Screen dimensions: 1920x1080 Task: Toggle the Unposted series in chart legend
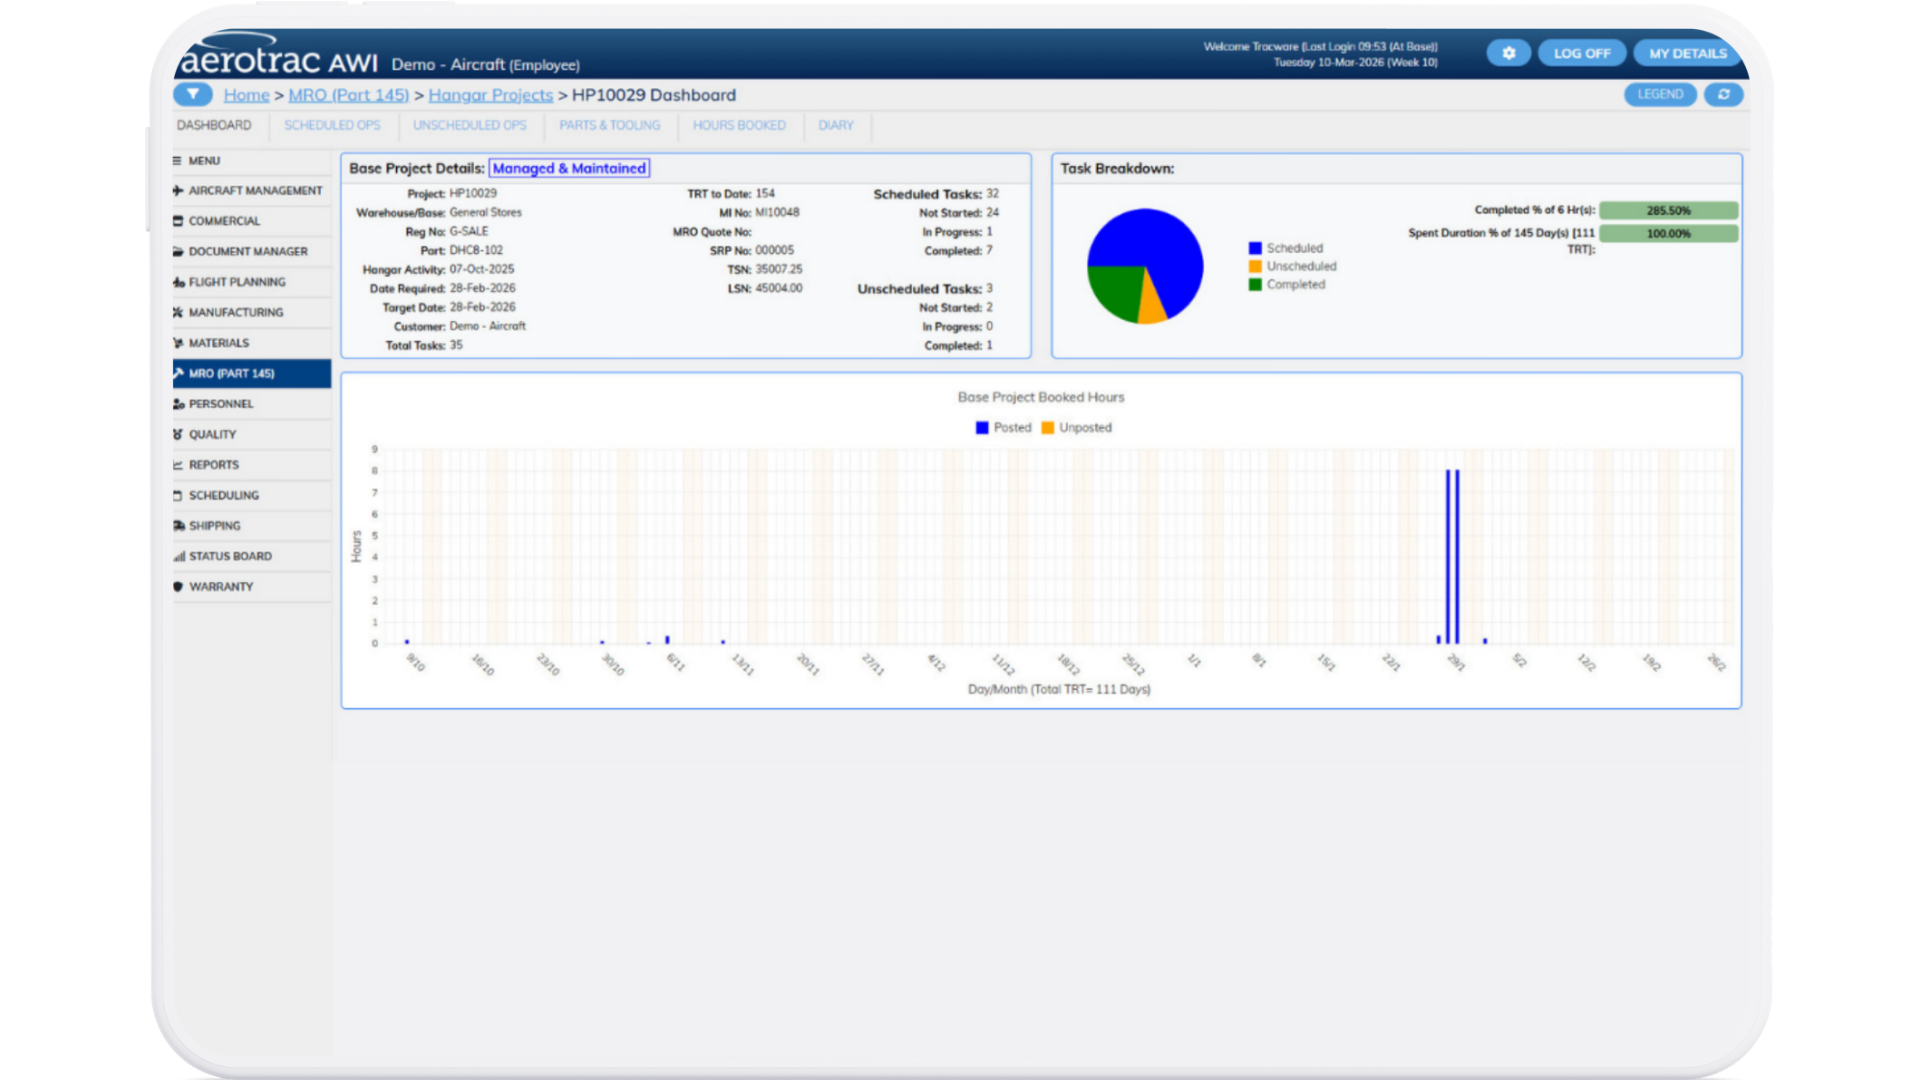1076,427
